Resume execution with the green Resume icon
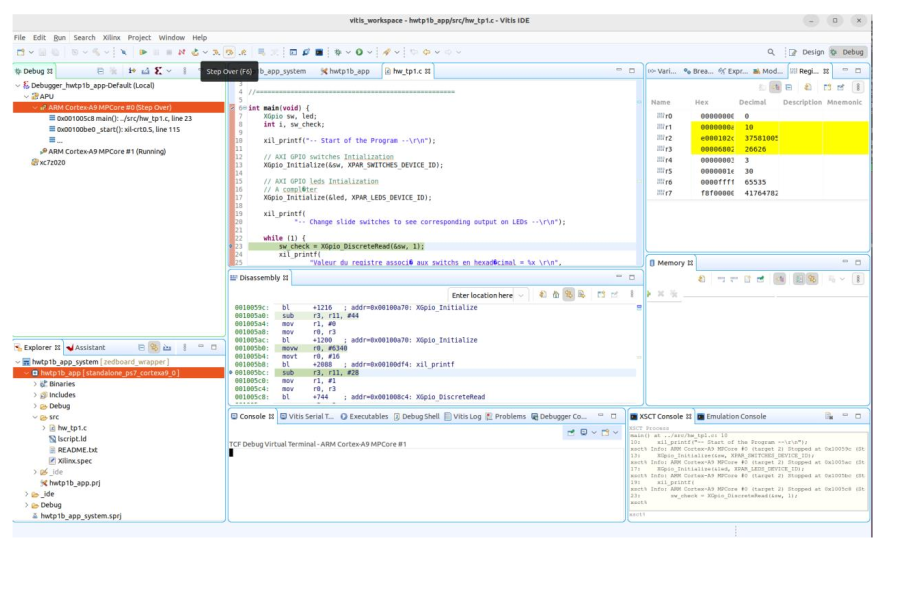900x598 pixels. [143, 52]
